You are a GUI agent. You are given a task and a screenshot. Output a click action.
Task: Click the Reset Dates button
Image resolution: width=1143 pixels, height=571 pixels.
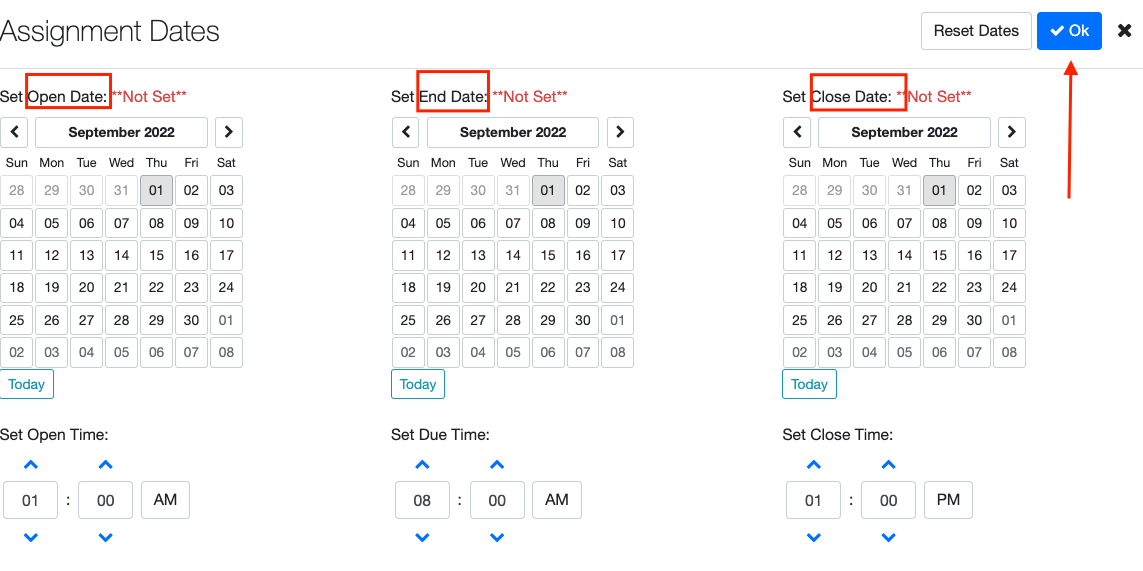[x=975, y=31]
